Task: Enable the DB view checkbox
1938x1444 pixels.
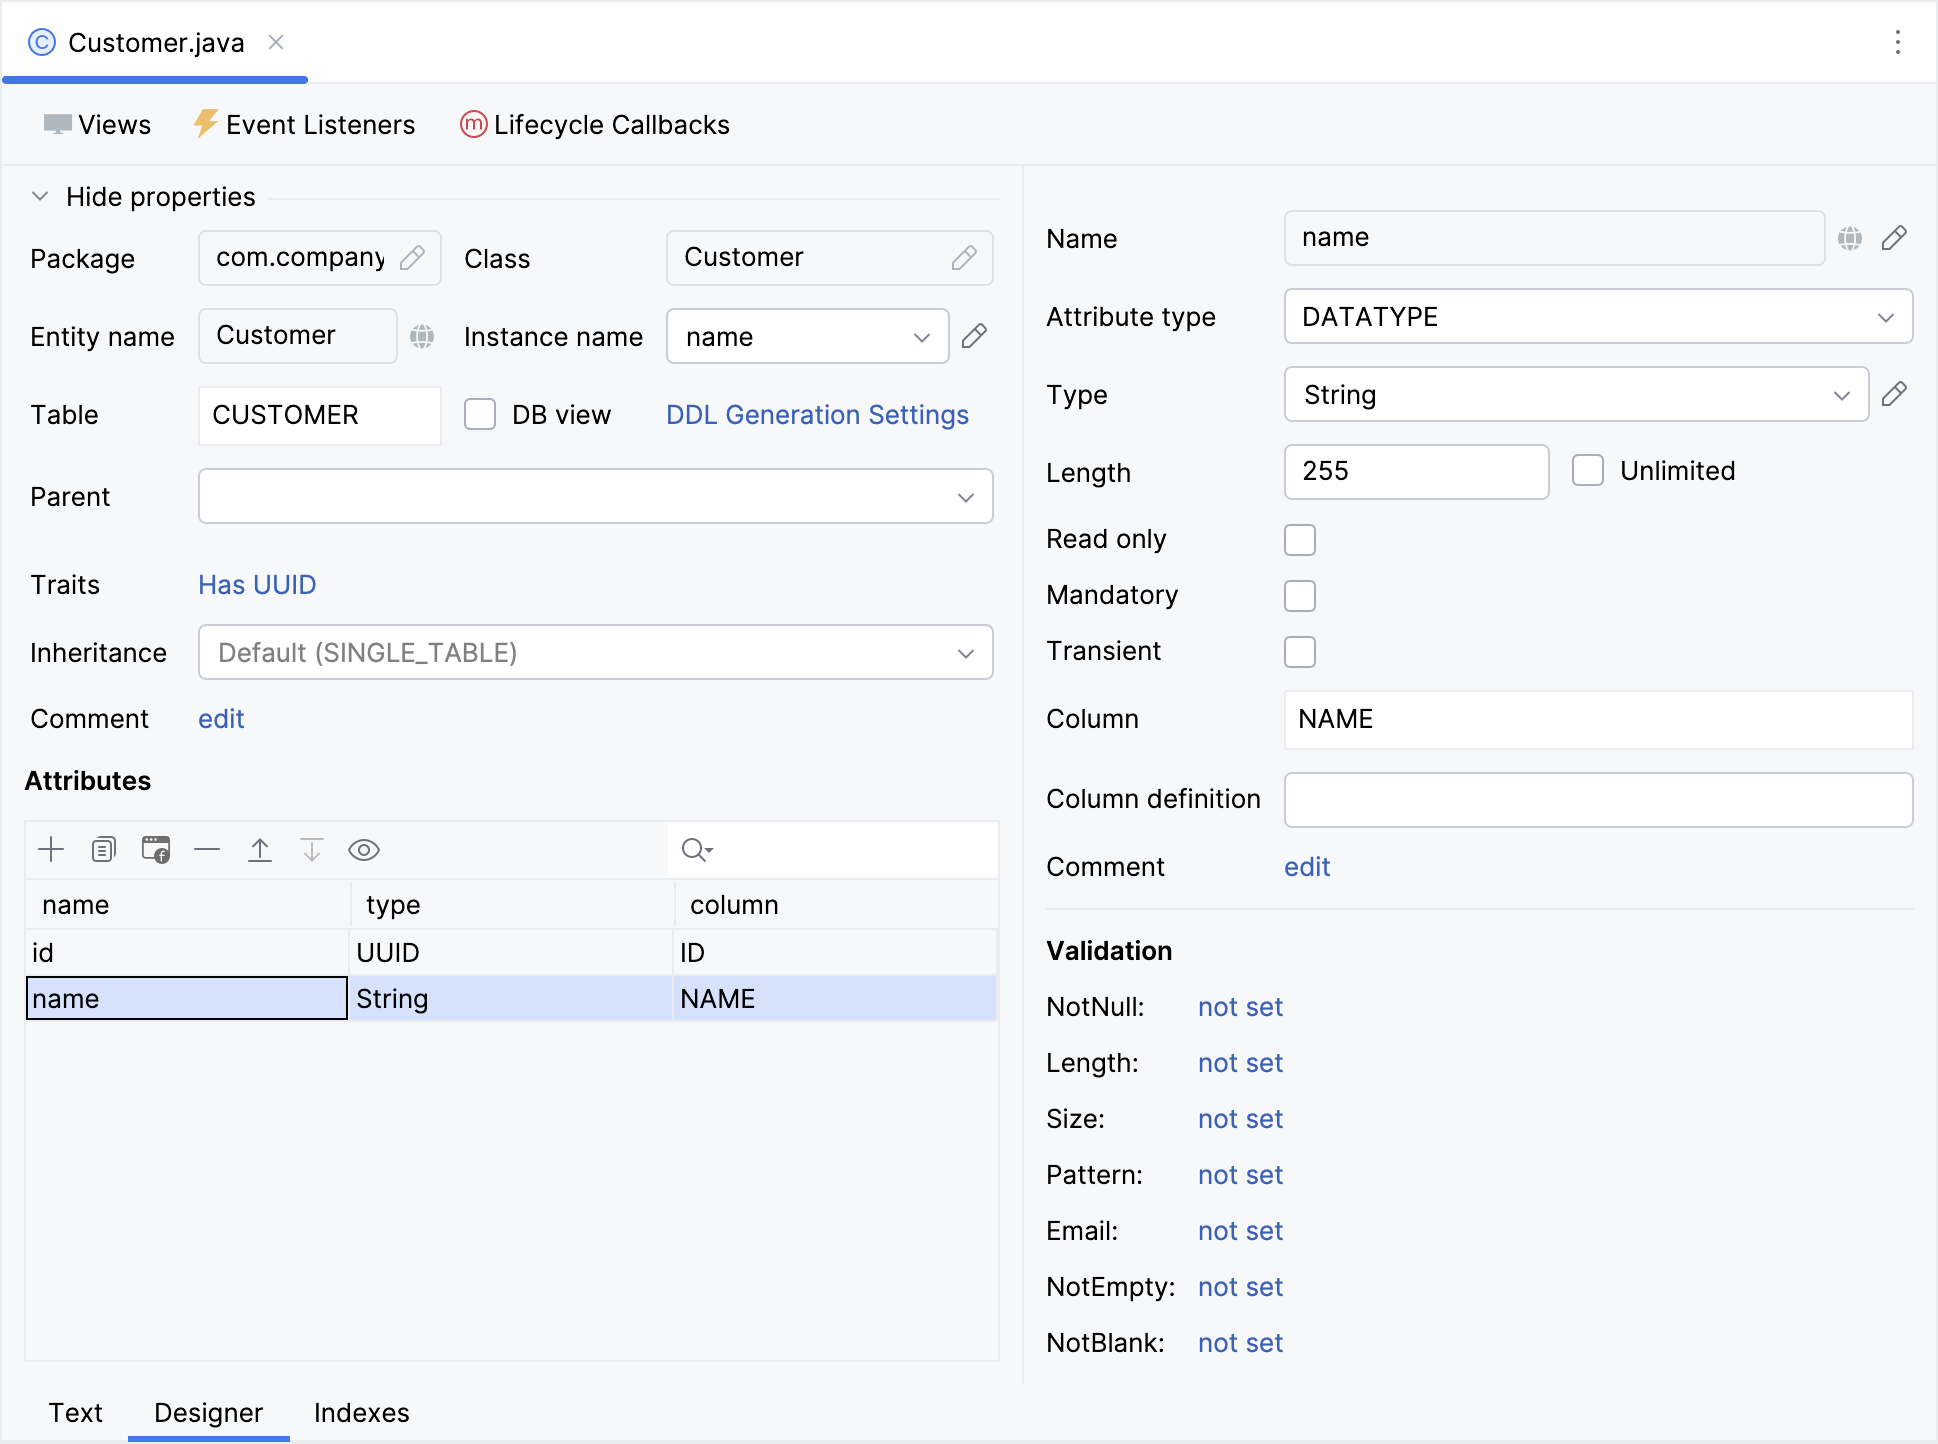Action: [x=480, y=414]
